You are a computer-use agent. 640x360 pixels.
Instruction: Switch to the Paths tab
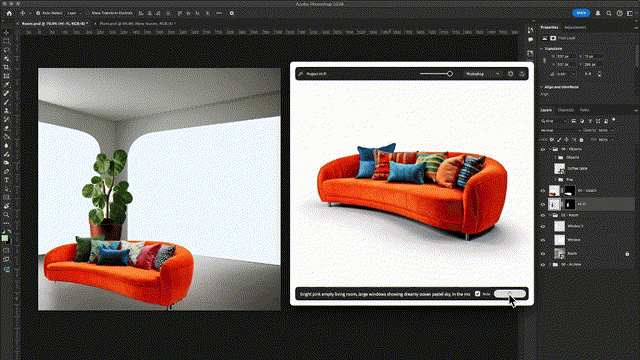[584, 110]
